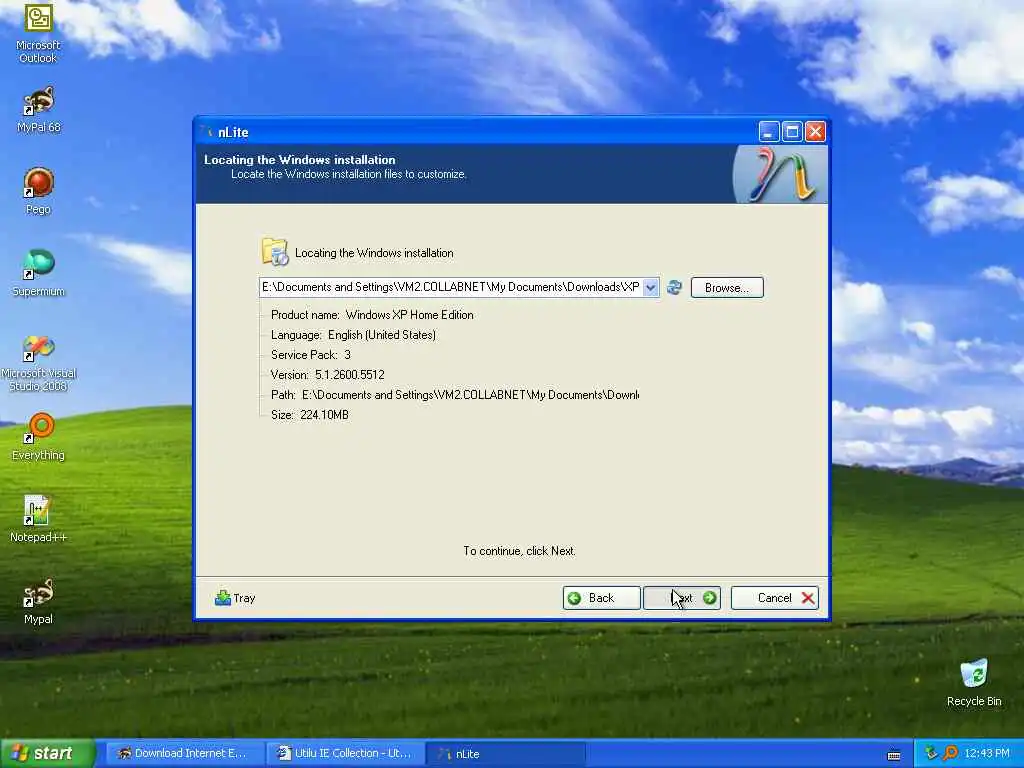Click the 'Path:' details line
Viewport: 1024px width, 768px height.
click(x=455, y=395)
